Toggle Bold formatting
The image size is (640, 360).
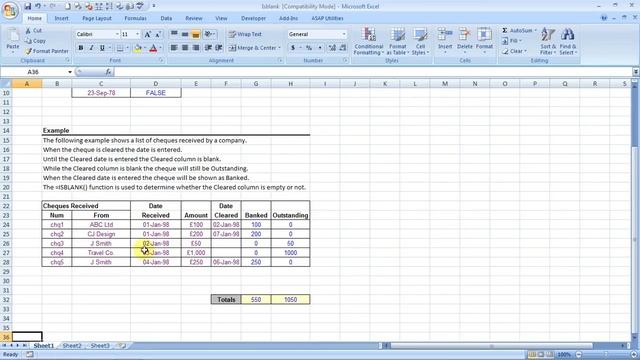click(81, 48)
